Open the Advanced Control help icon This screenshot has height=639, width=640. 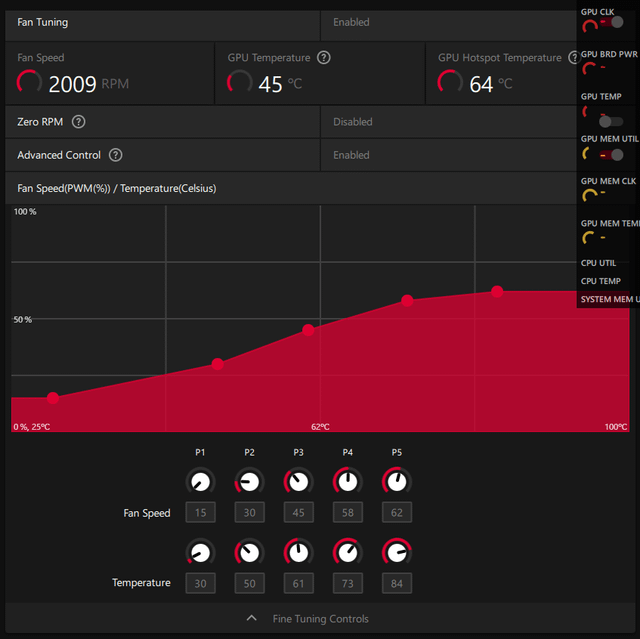click(116, 155)
